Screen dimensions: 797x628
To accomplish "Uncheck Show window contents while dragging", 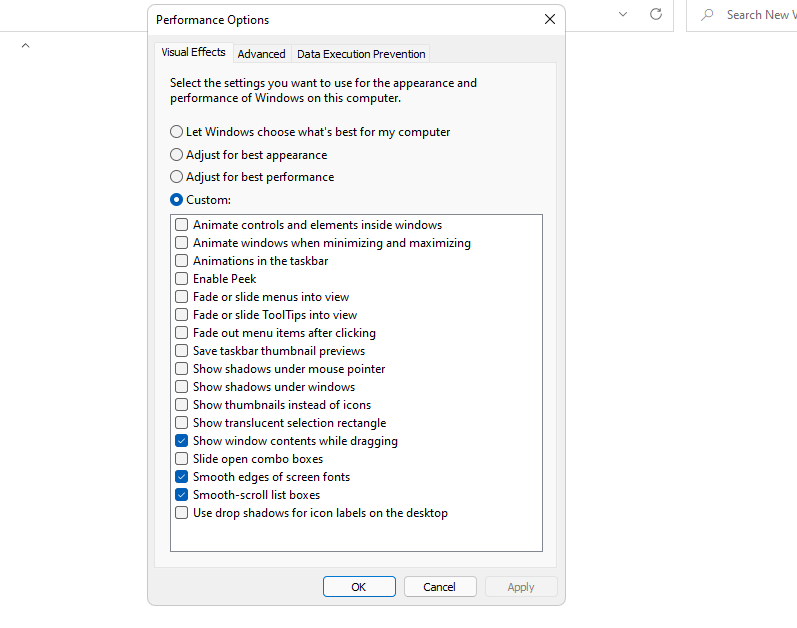I will [181, 441].
